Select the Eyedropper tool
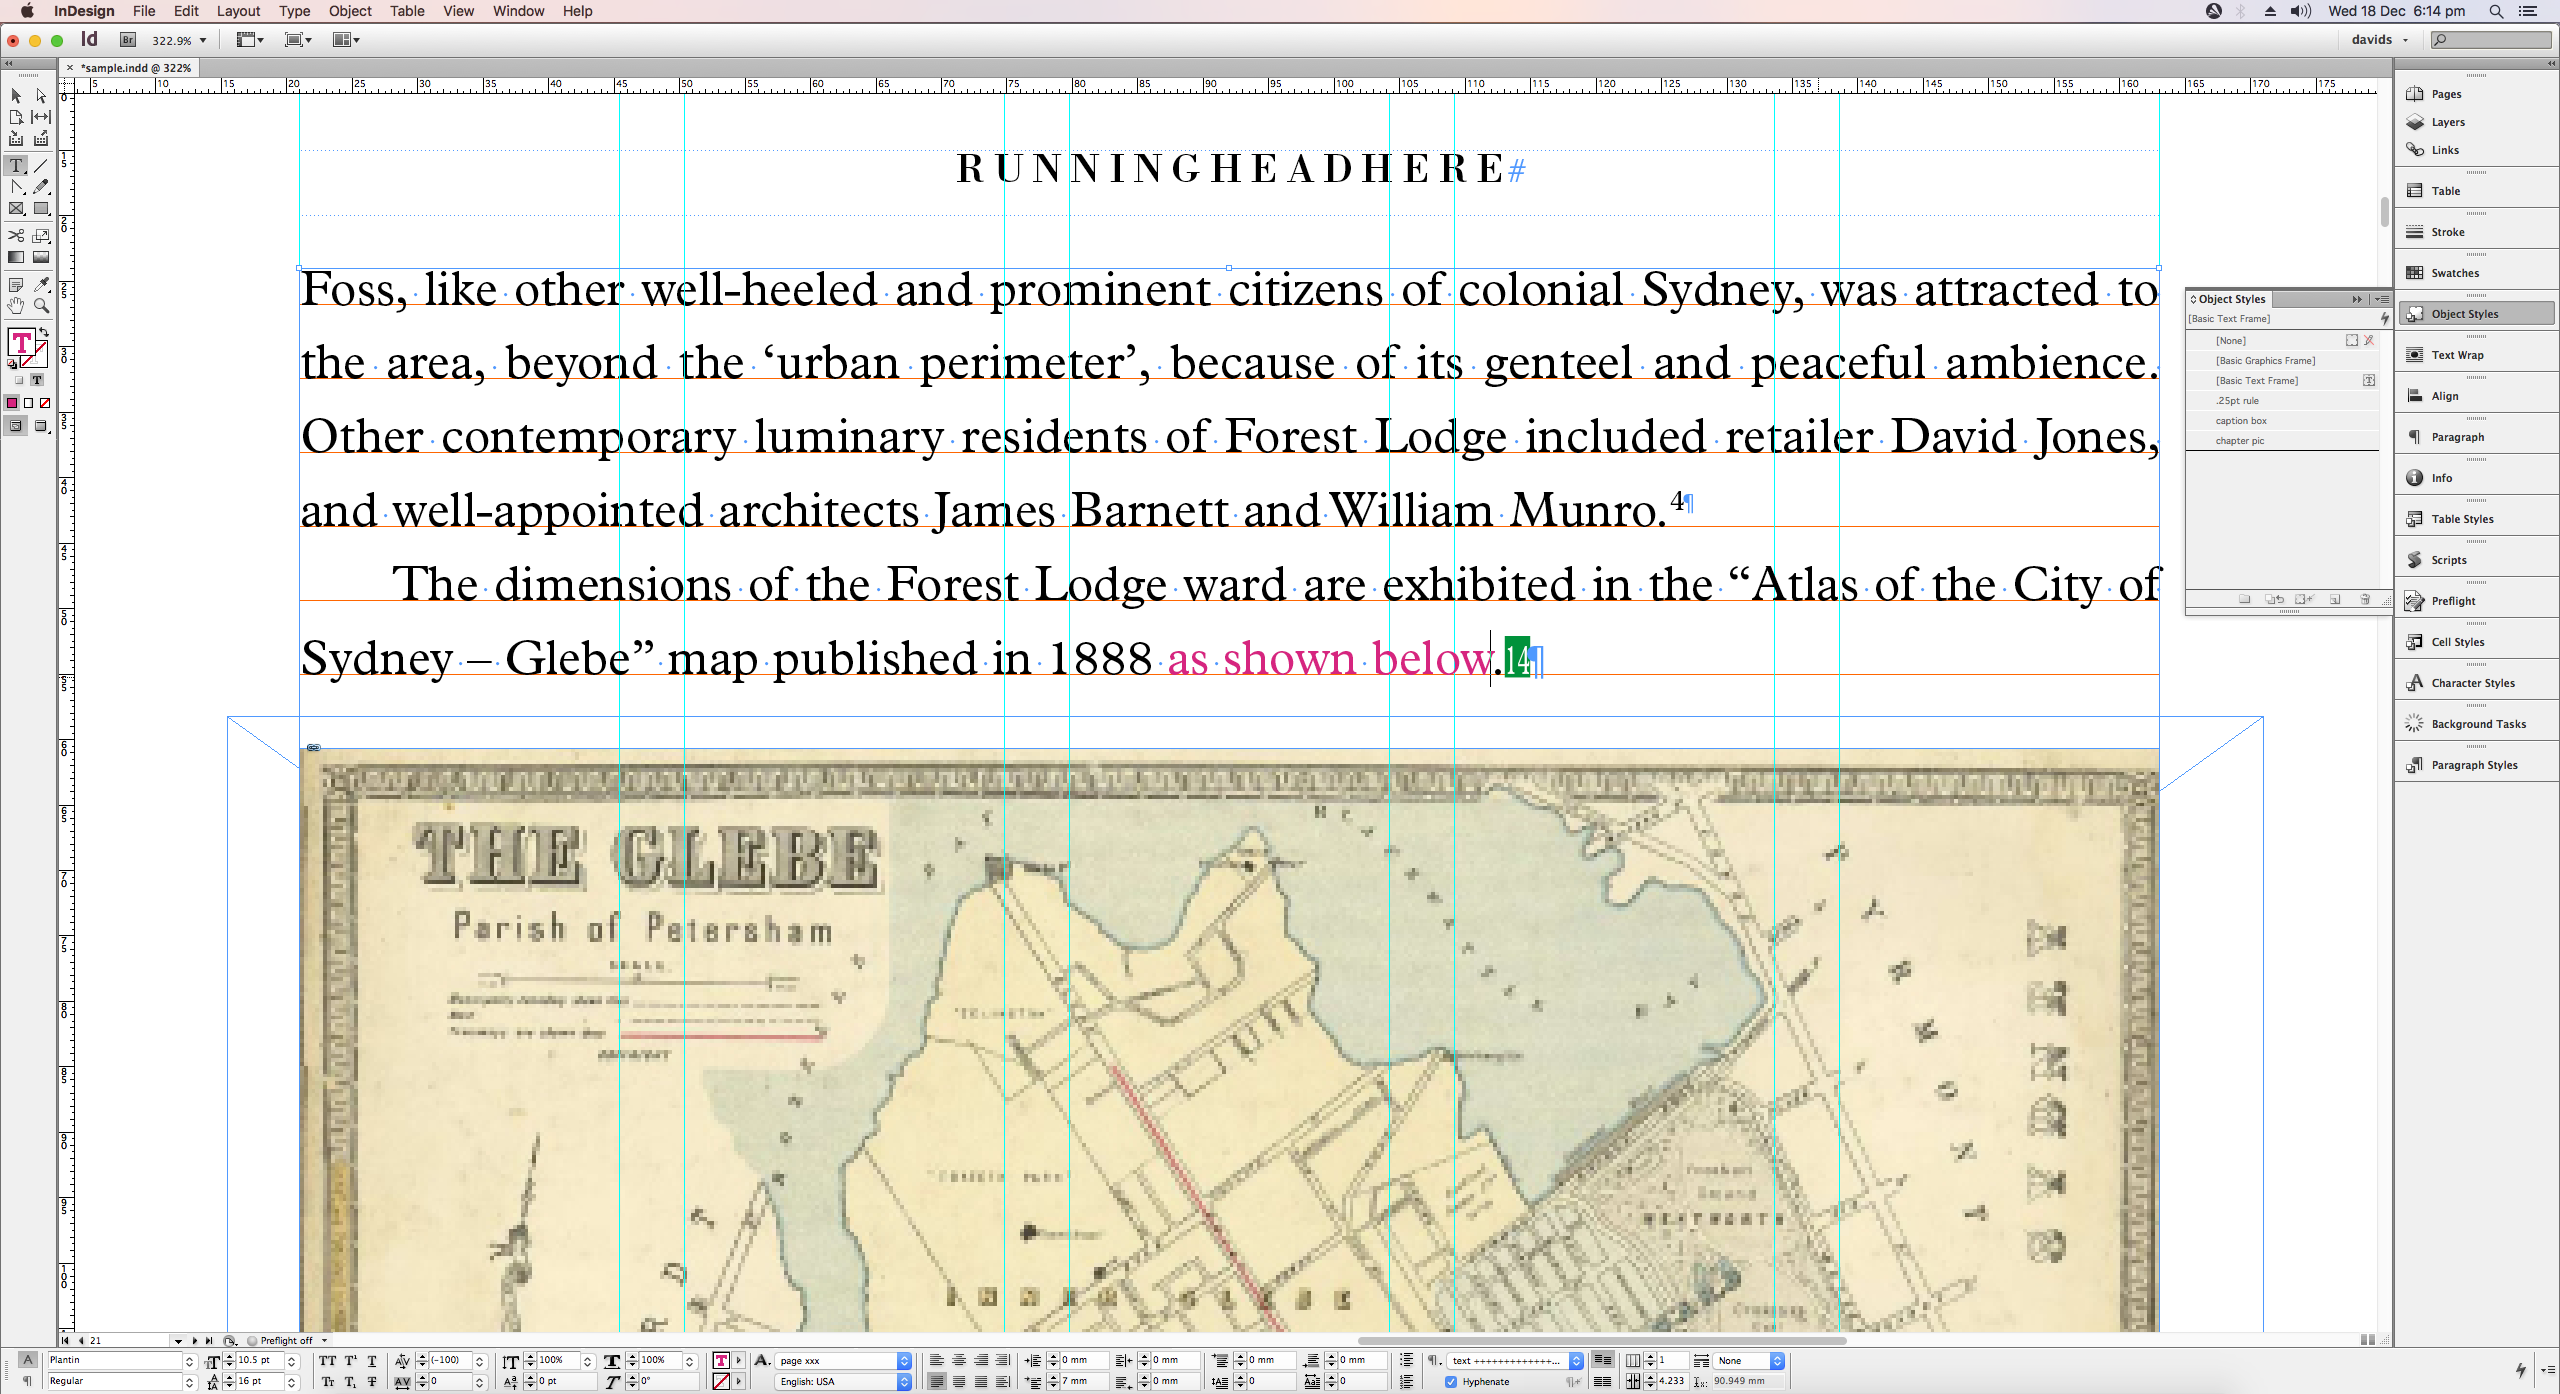This screenshot has width=2560, height=1394. click(41, 285)
